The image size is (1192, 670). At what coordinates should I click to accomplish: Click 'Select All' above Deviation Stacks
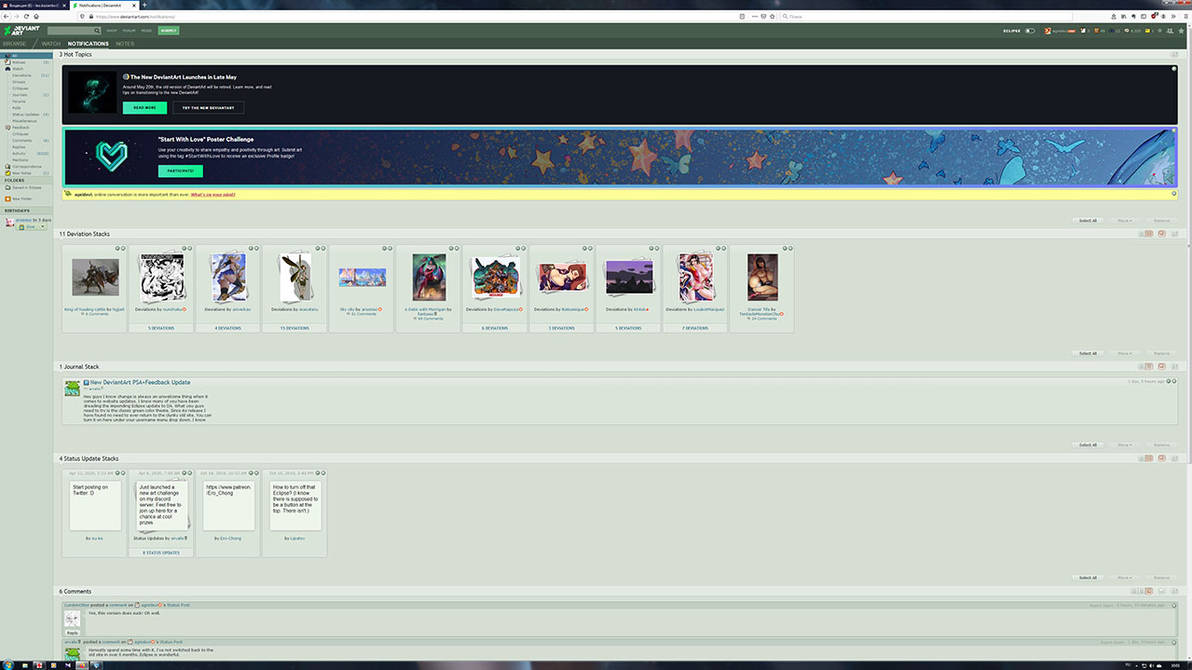point(1088,221)
